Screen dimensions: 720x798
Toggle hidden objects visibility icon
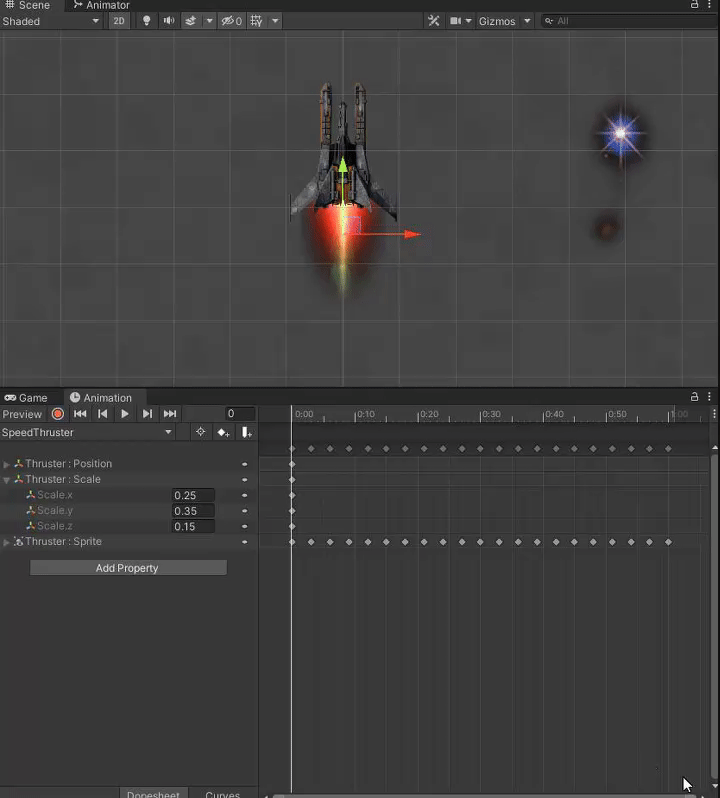[x=232, y=21]
